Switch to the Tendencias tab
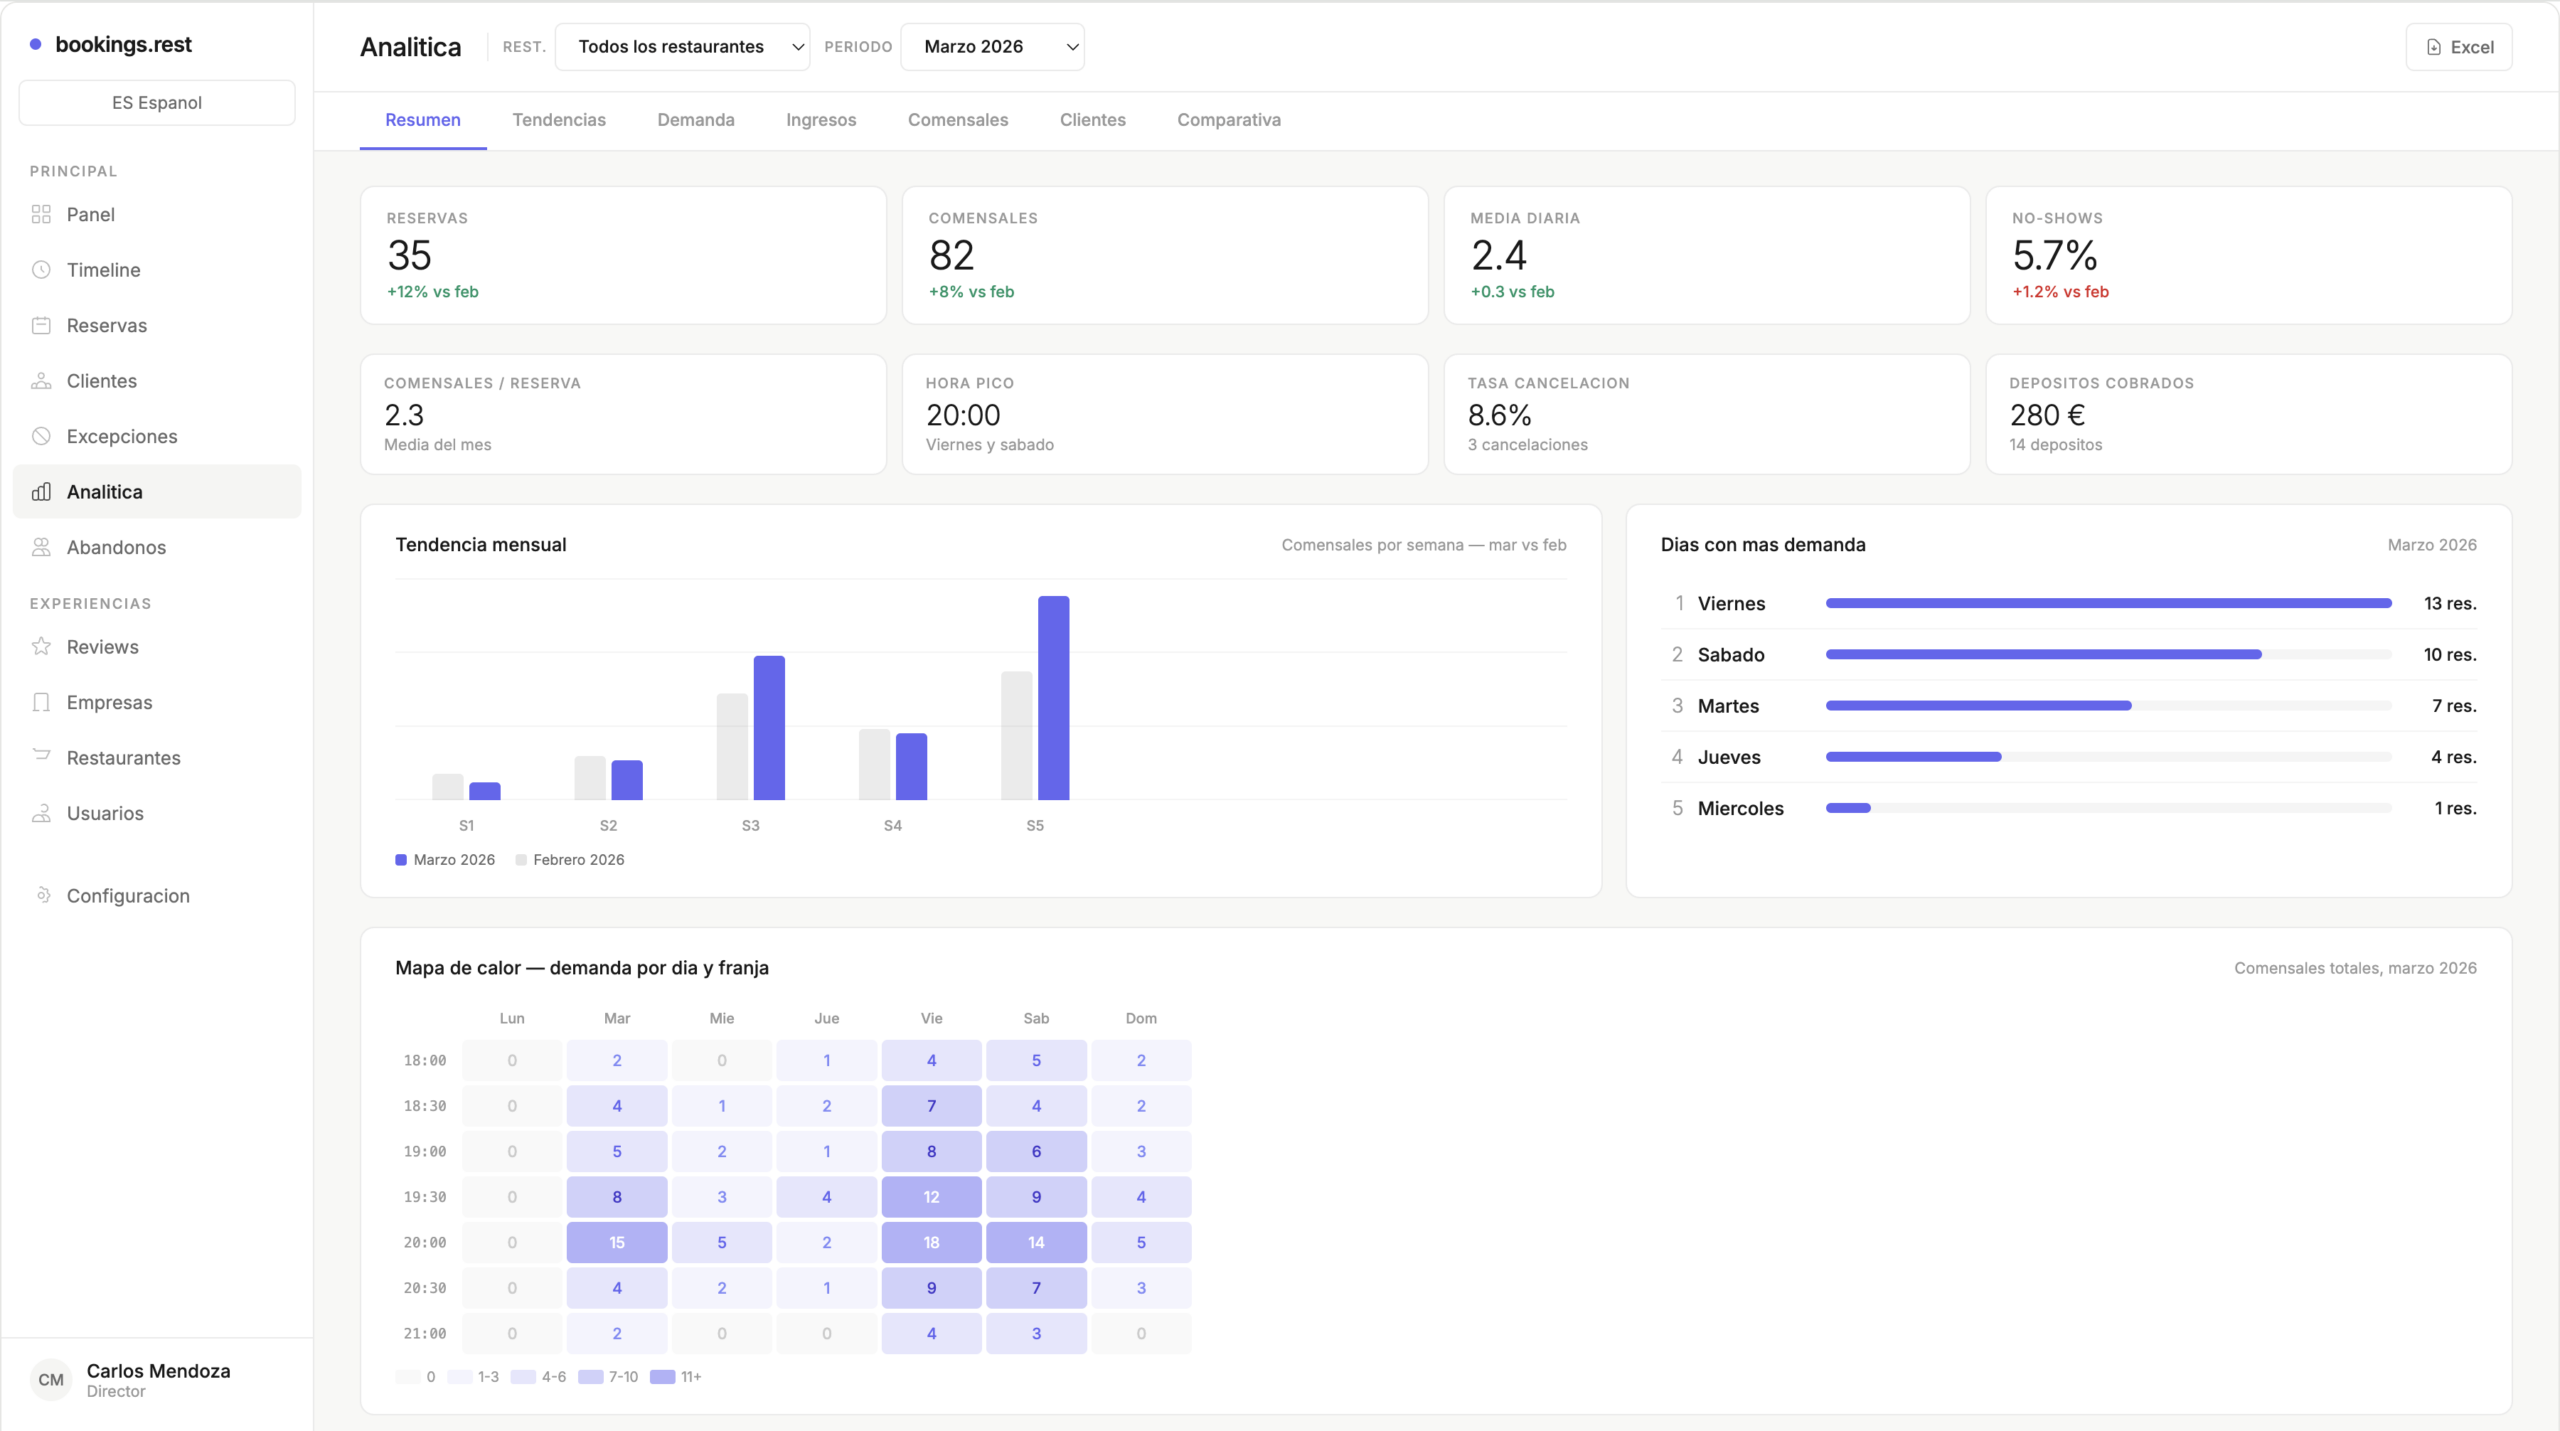This screenshot has width=2560, height=1431. 559,120
